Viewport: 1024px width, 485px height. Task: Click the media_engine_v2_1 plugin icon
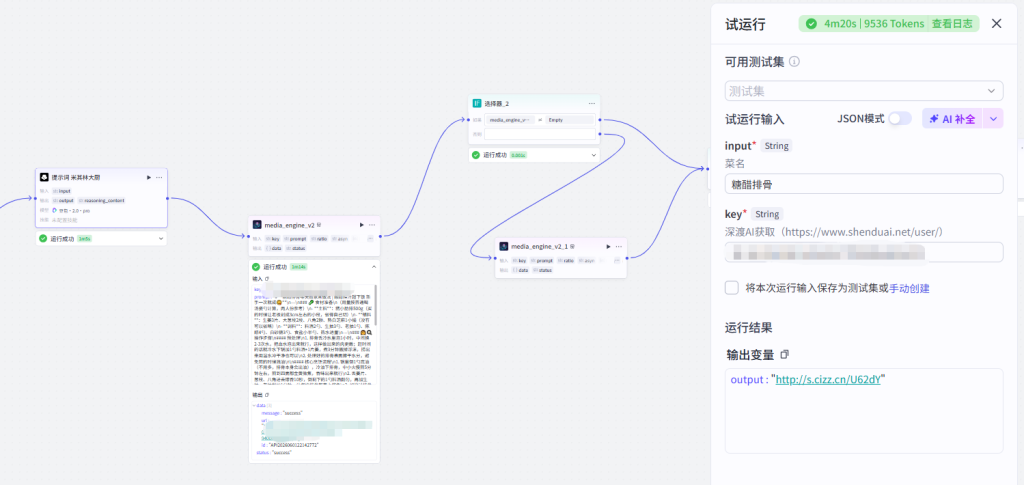pos(504,247)
